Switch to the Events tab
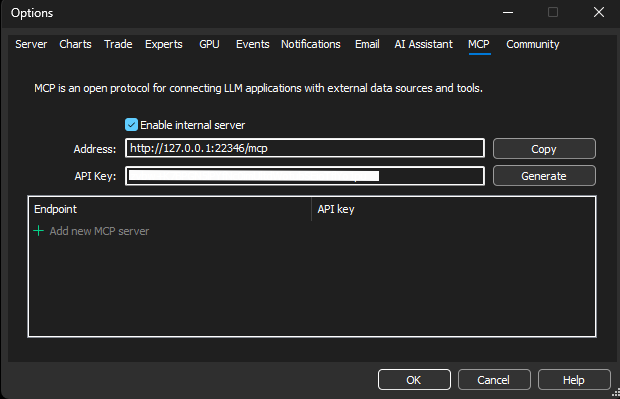This screenshot has height=399, width=620. (252, 44)
